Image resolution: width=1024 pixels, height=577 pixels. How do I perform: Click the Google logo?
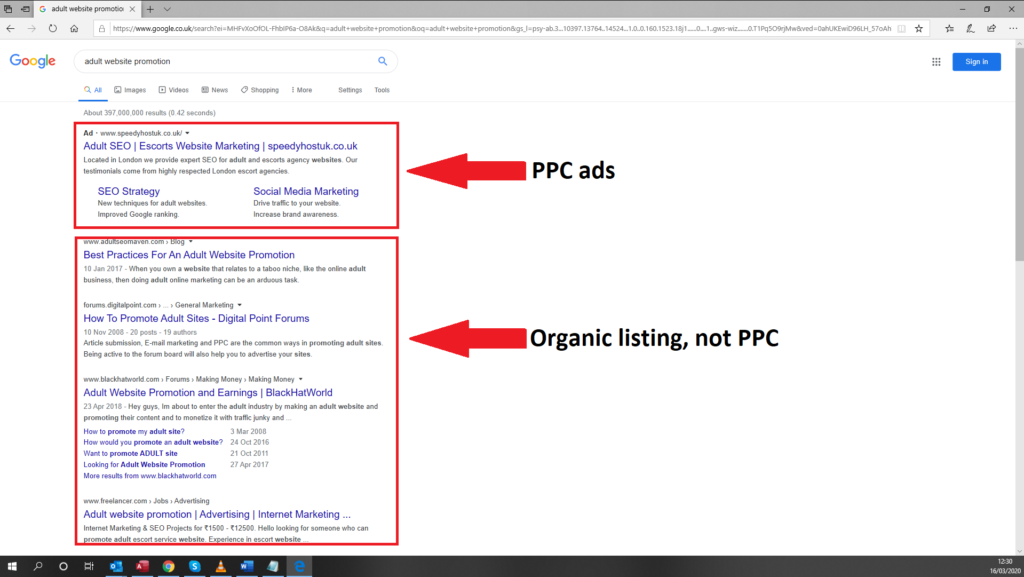[x=33, y=61]
